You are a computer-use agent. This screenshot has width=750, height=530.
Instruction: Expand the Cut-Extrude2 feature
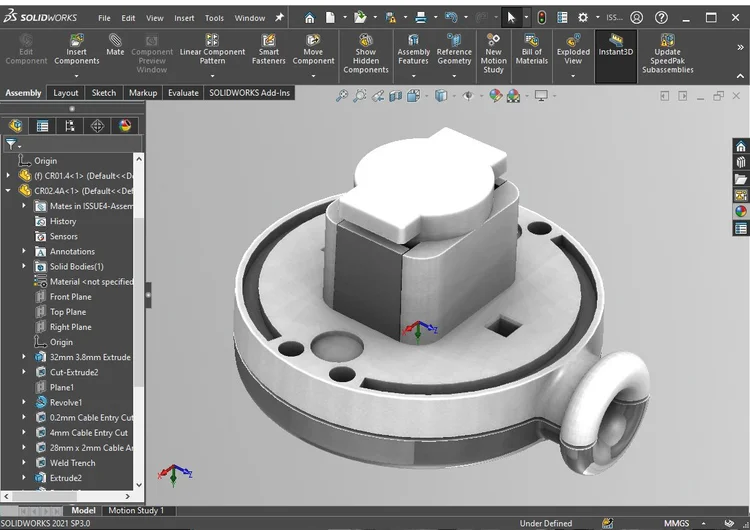coord(24,372)
